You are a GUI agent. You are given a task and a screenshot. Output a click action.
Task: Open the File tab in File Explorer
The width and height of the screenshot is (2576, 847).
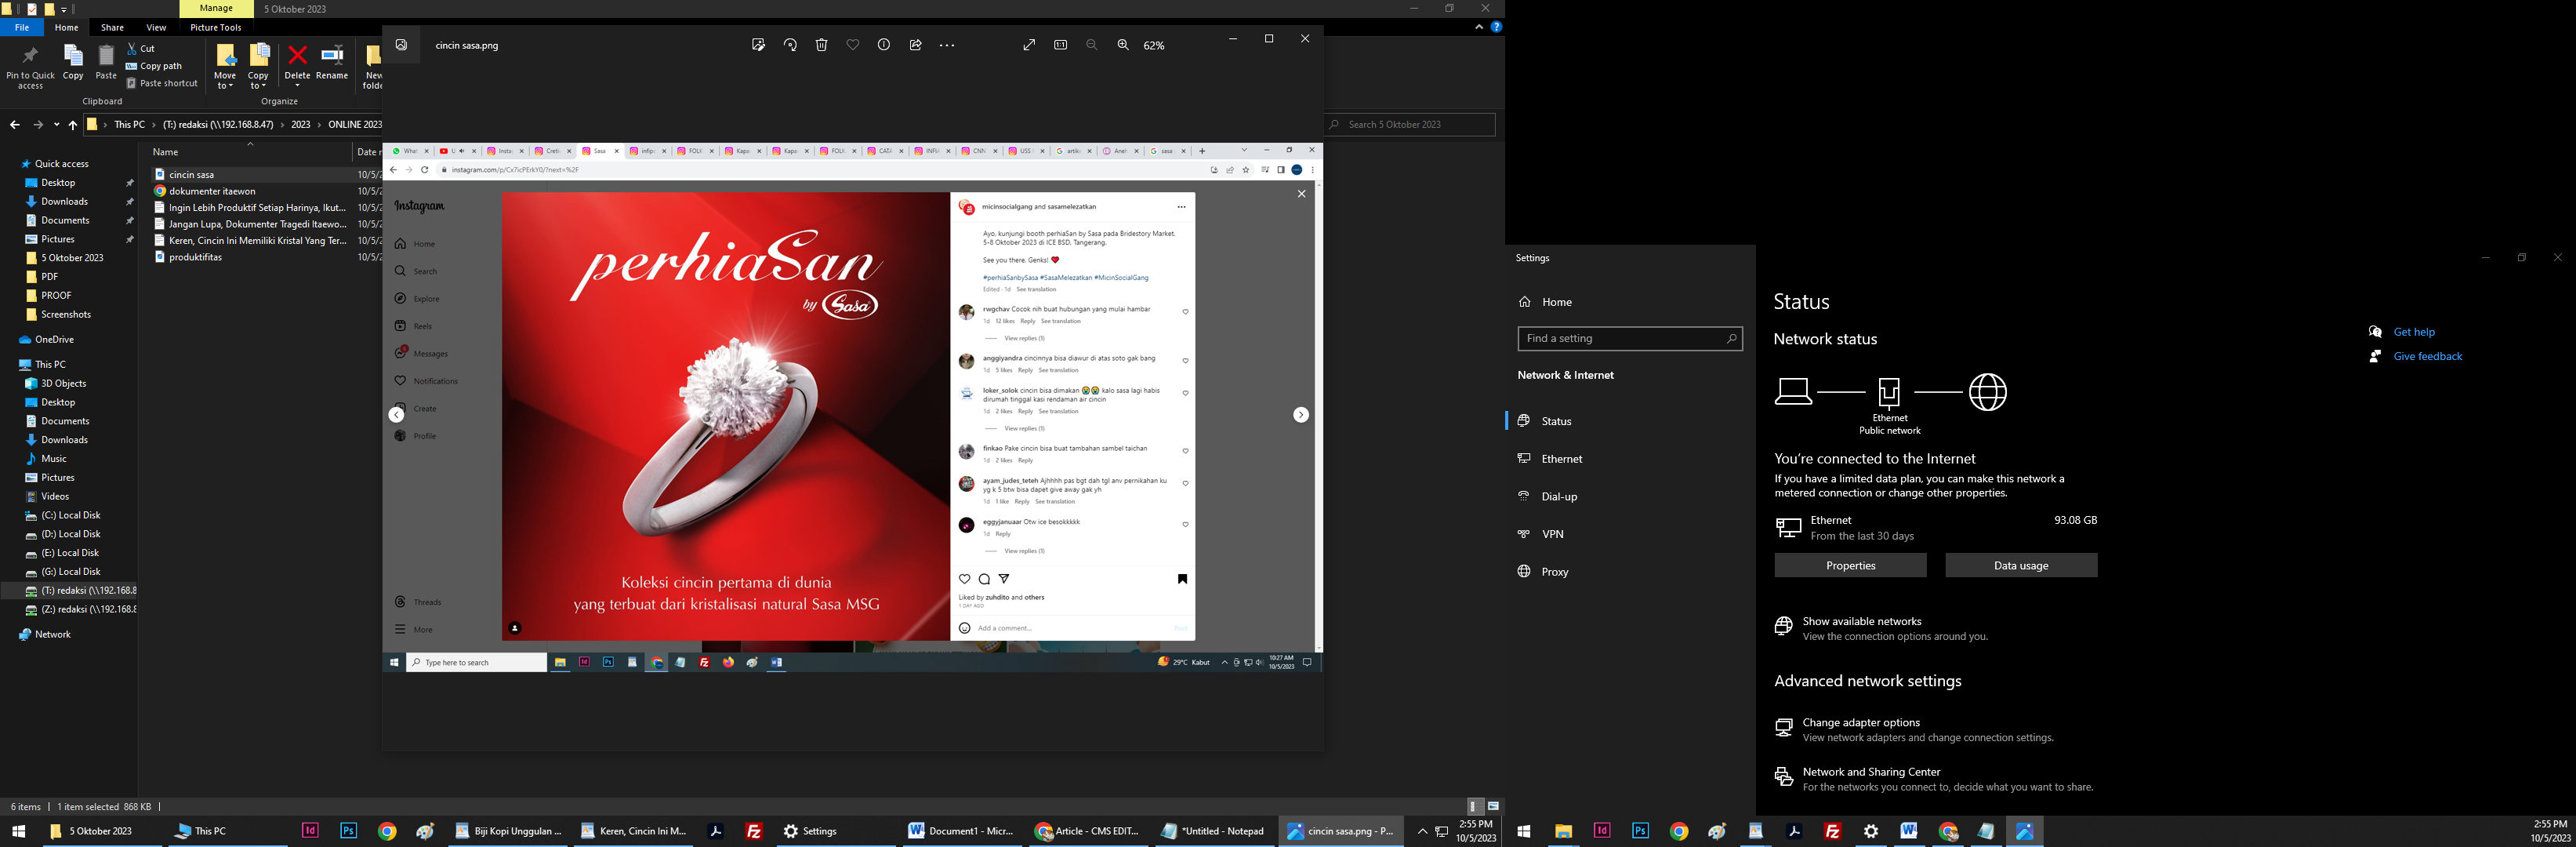click(22, 27)
